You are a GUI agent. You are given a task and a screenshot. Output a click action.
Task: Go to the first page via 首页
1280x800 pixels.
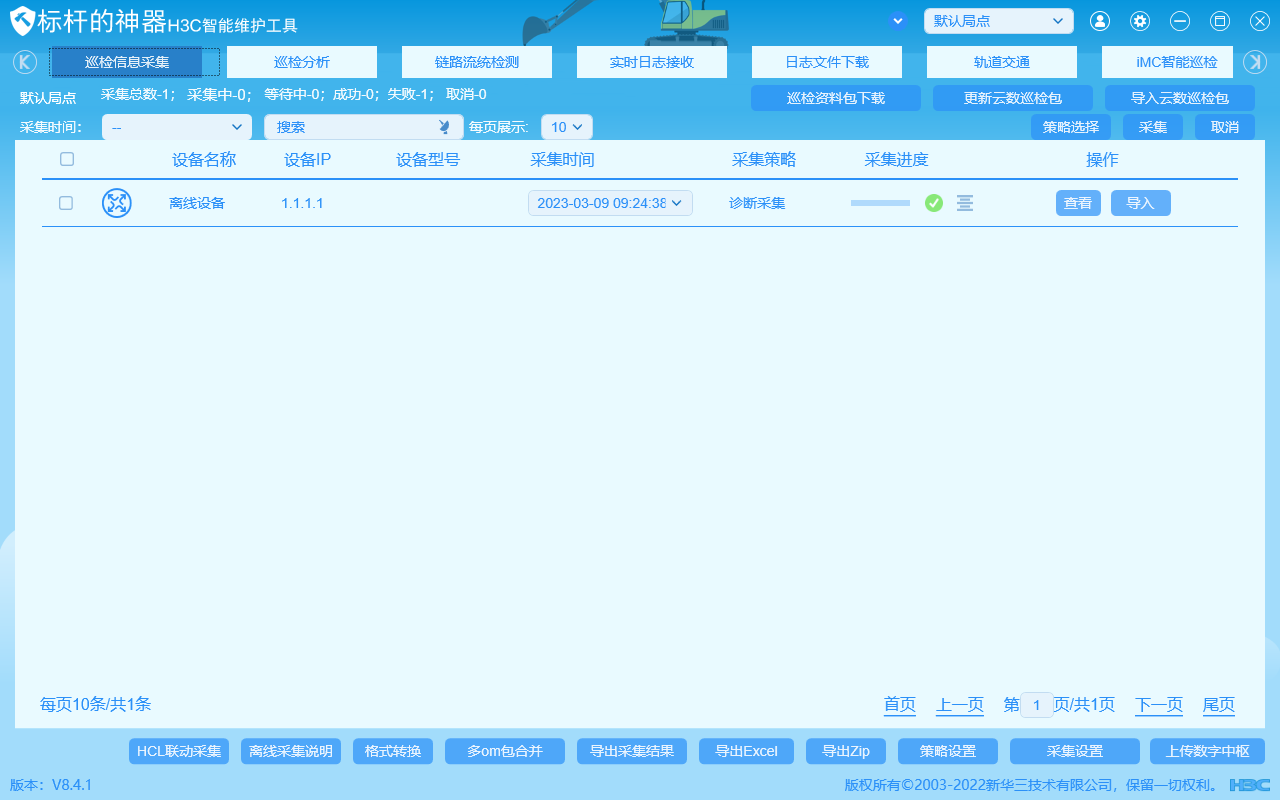pyautogui.click(x=900, y=705)
